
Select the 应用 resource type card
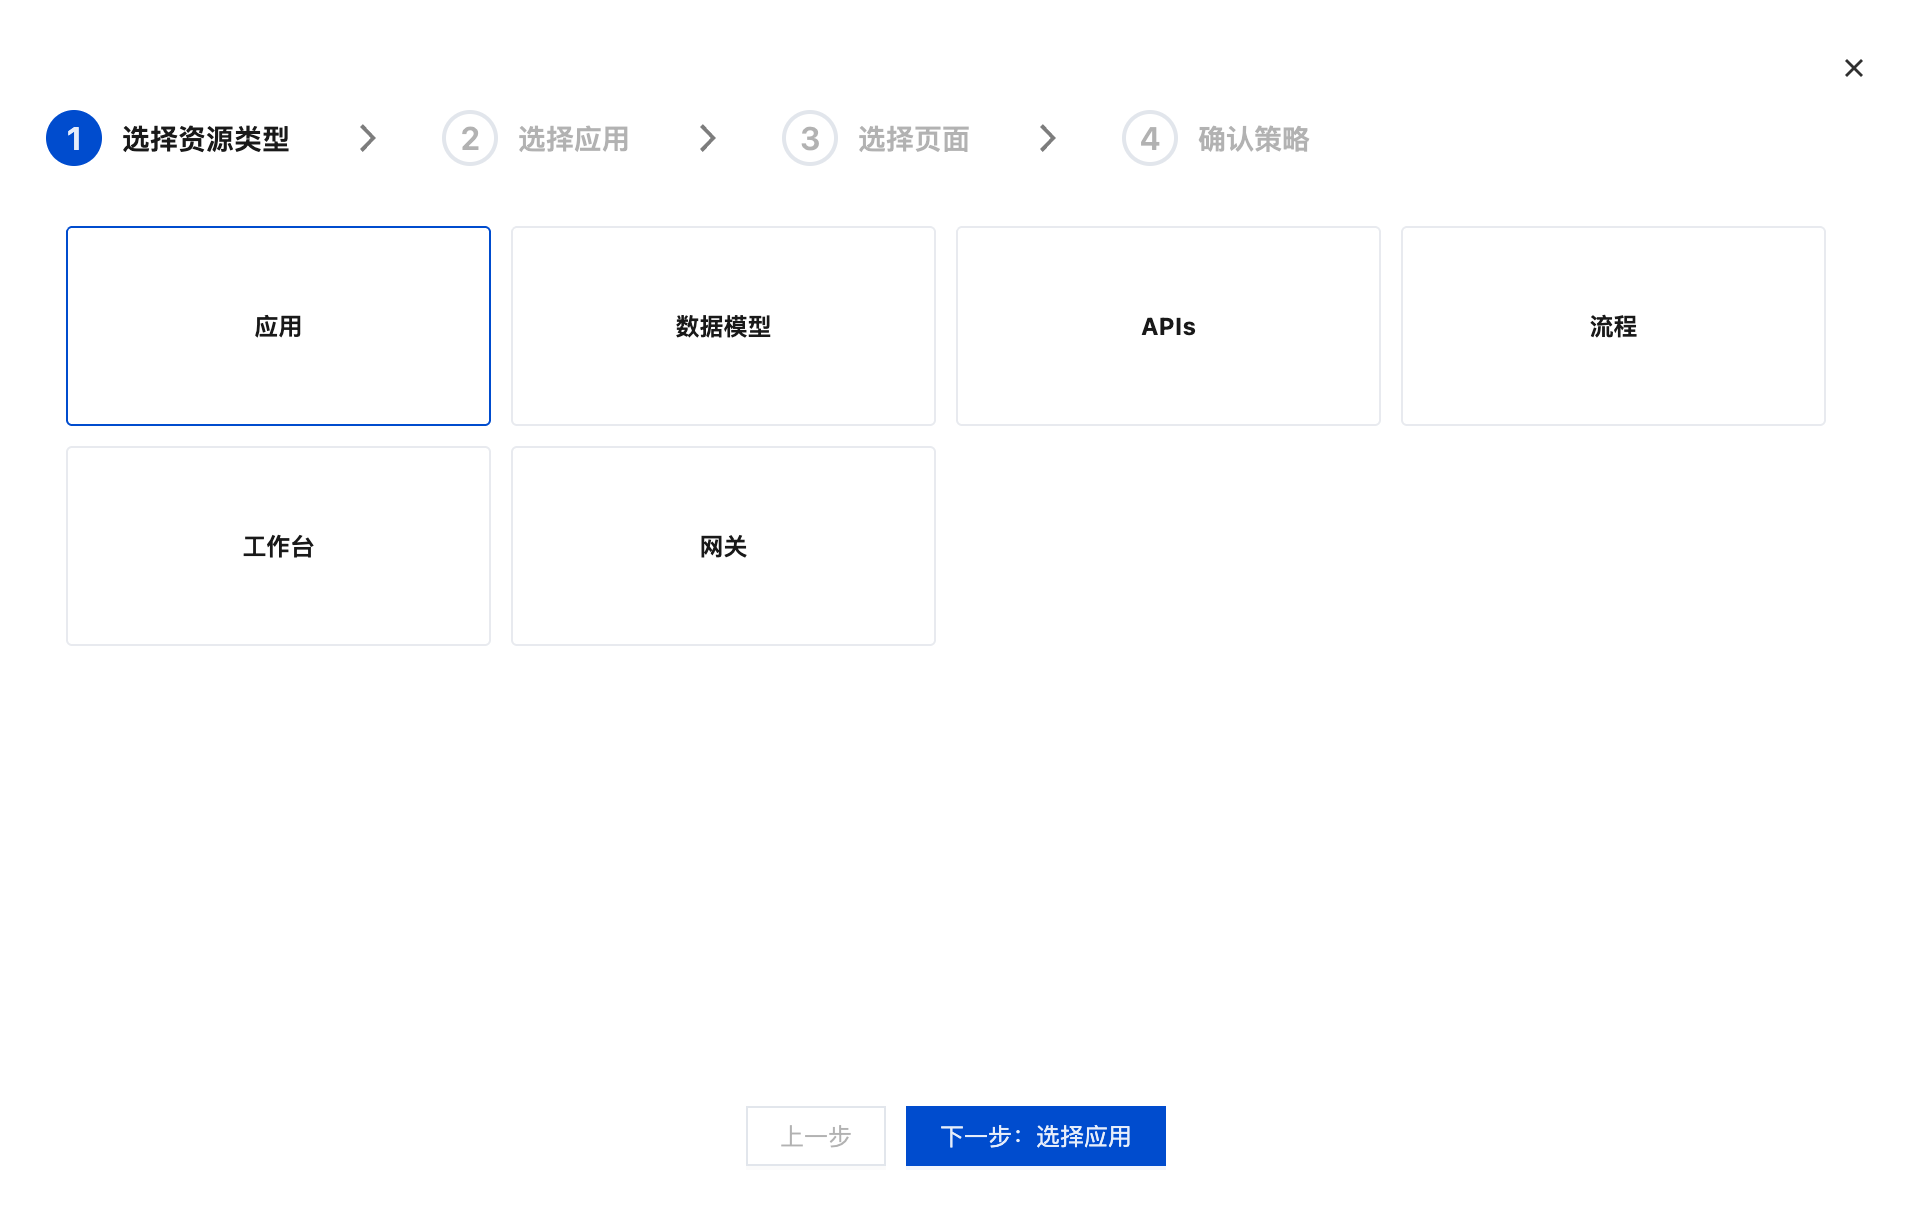point(278,326)
